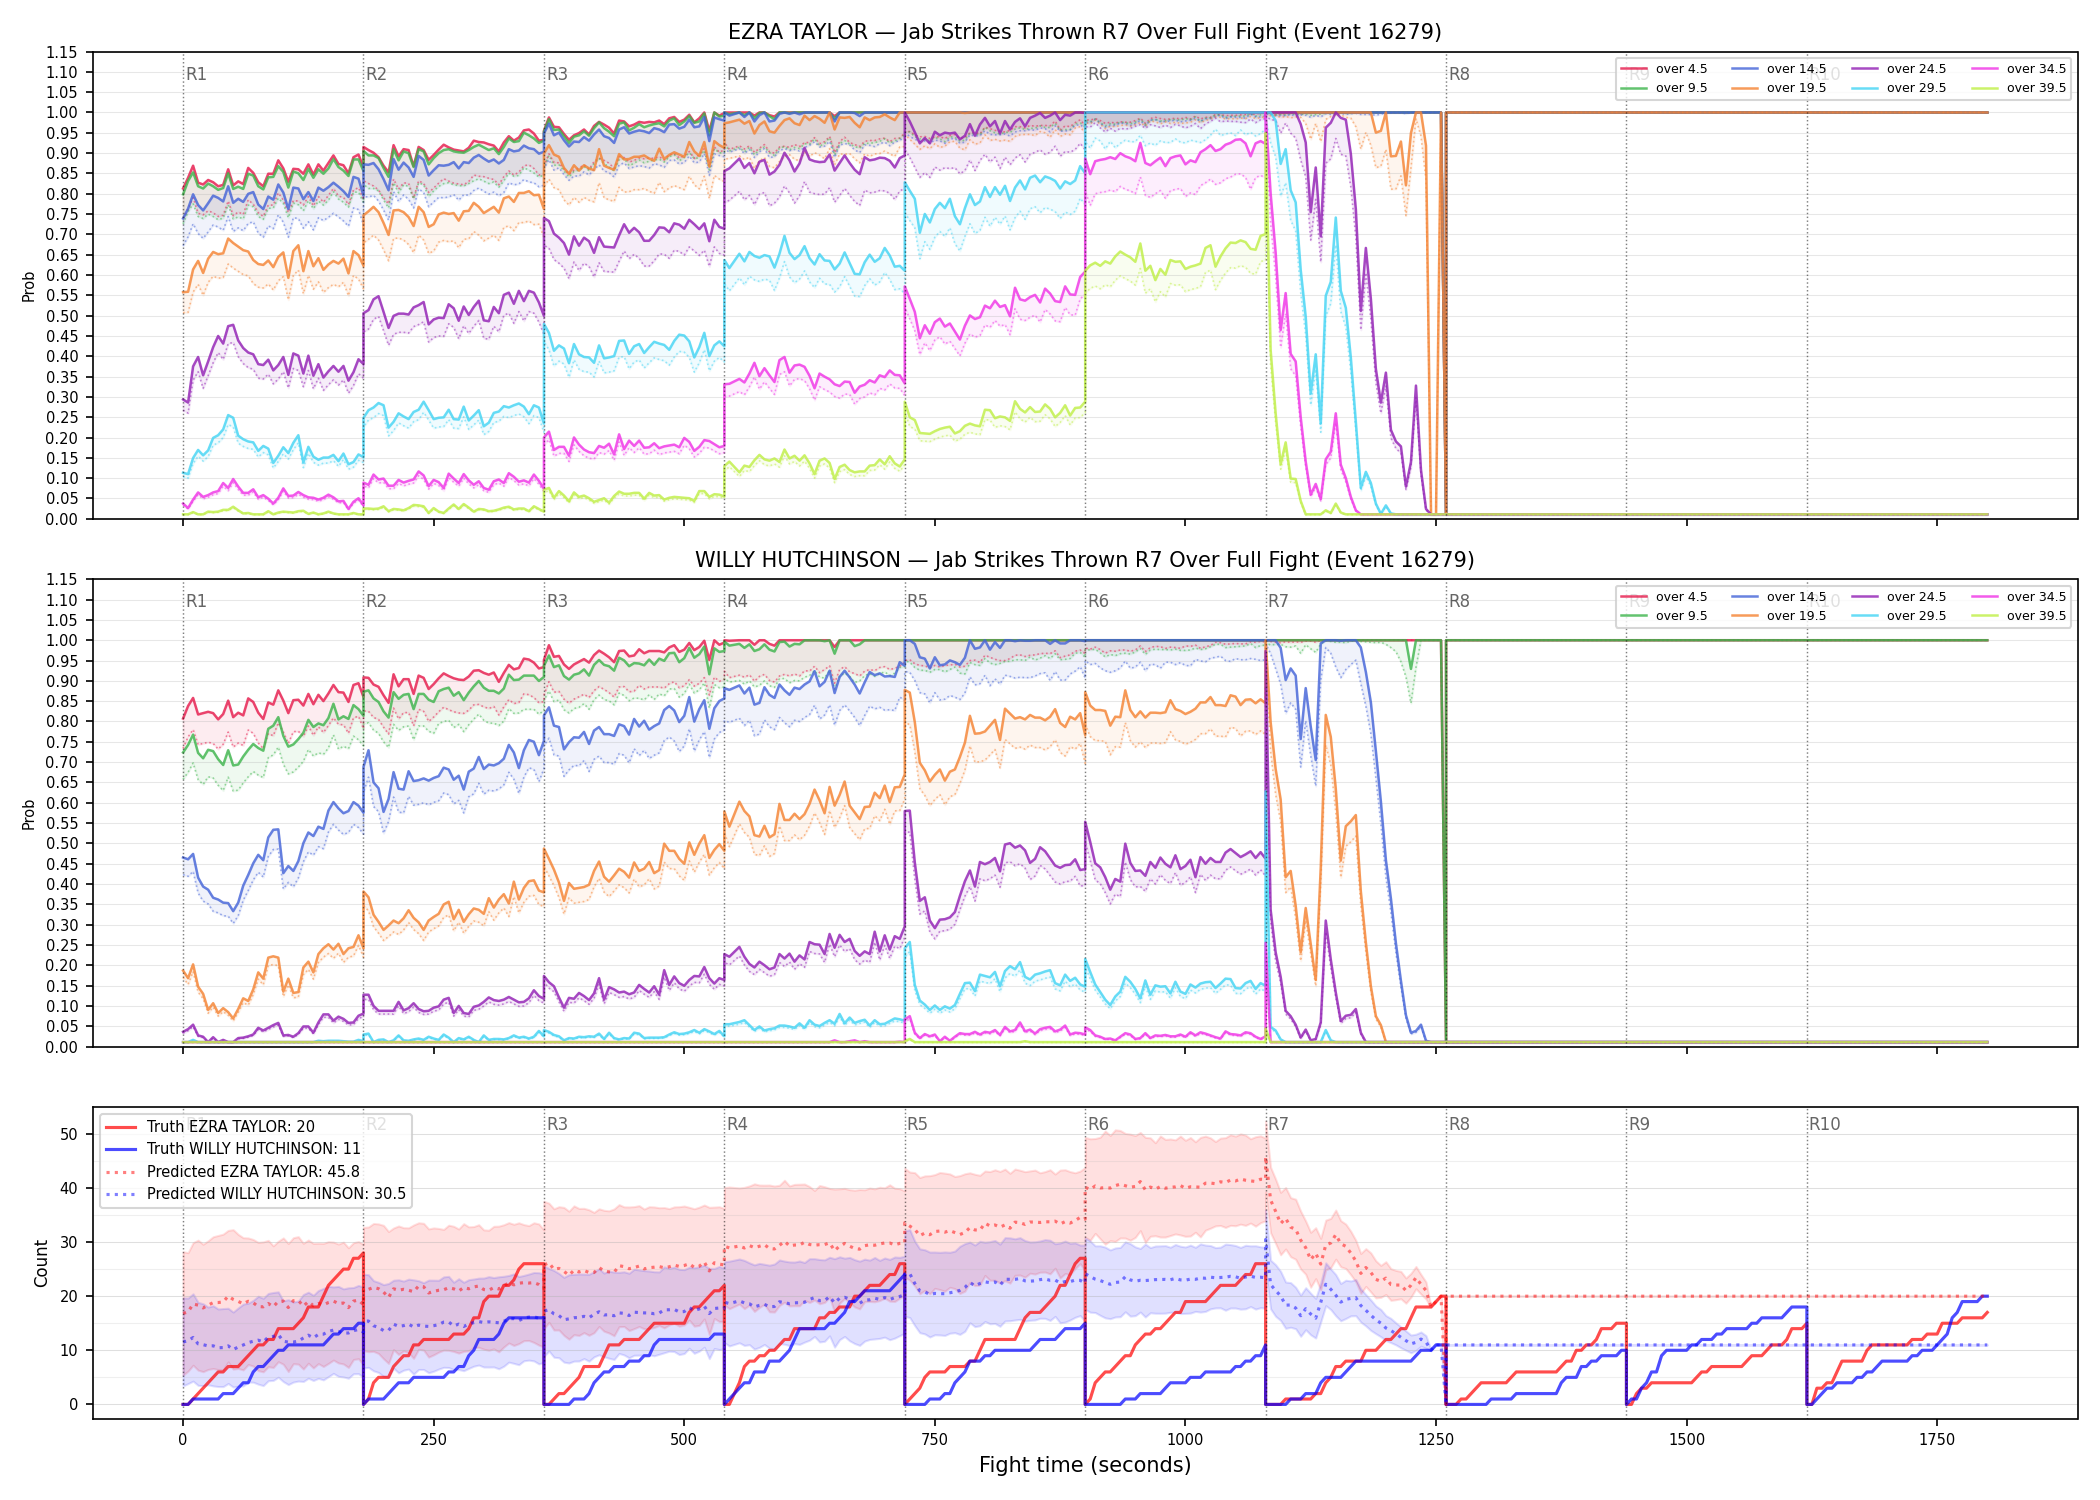Click the 1250 tick label on the x-axis
Image resolution: width=2100 pixels, height=1500 pixels.
[x=1436, y=1439]
